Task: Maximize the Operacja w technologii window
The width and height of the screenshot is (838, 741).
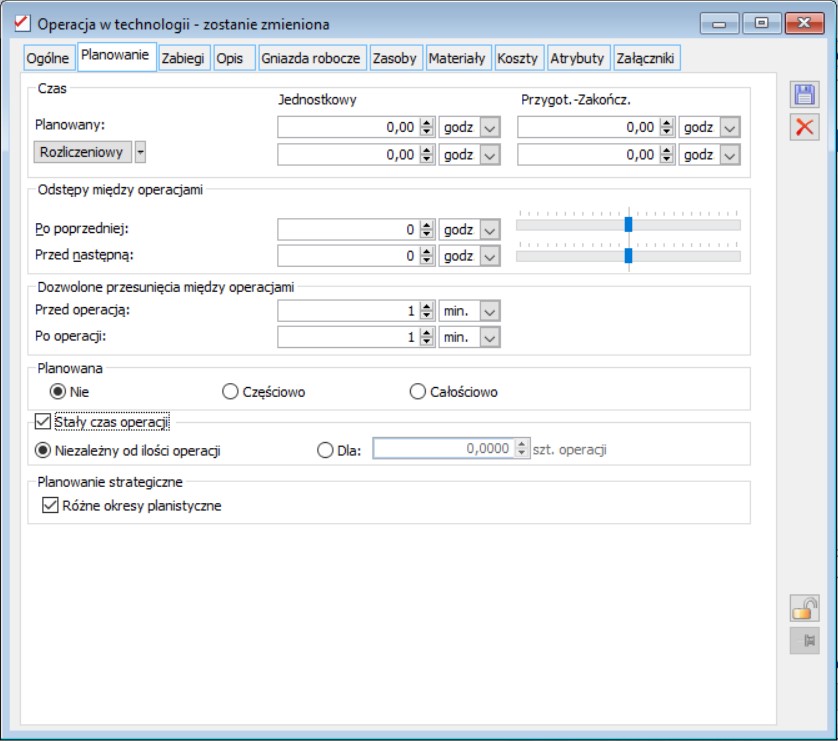Action: coord(762,24)
